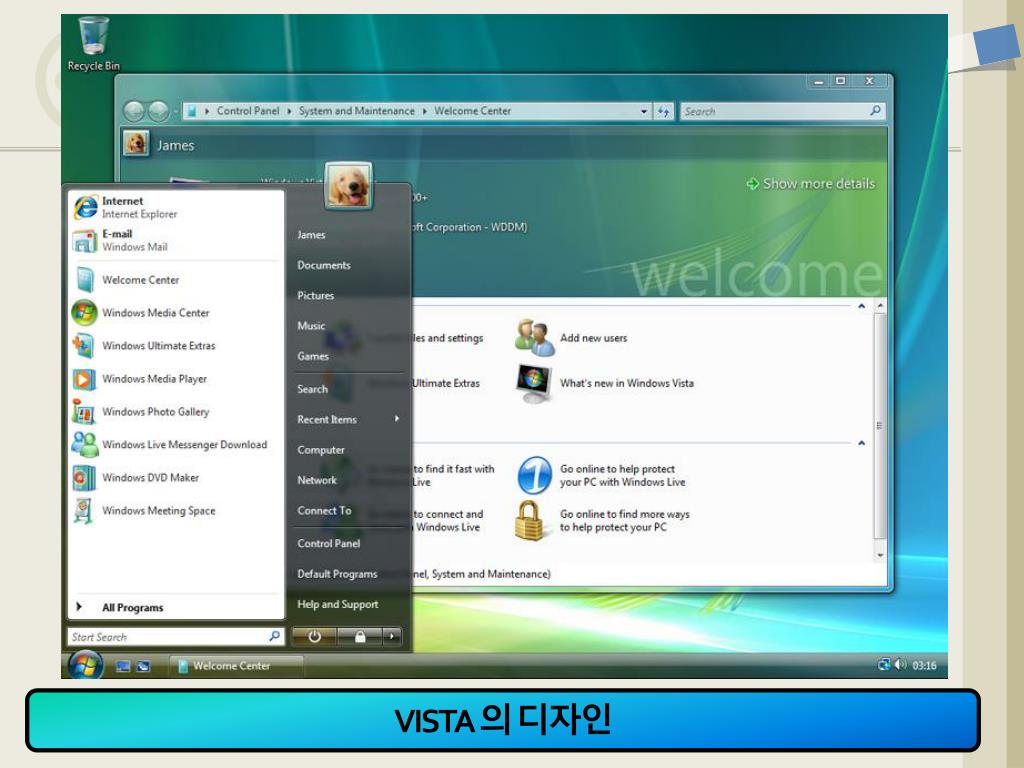Image resolution: width=1024 pixels, height=768 pixels.
Task: Click the Add new users icon
Action: pos(534,338)
